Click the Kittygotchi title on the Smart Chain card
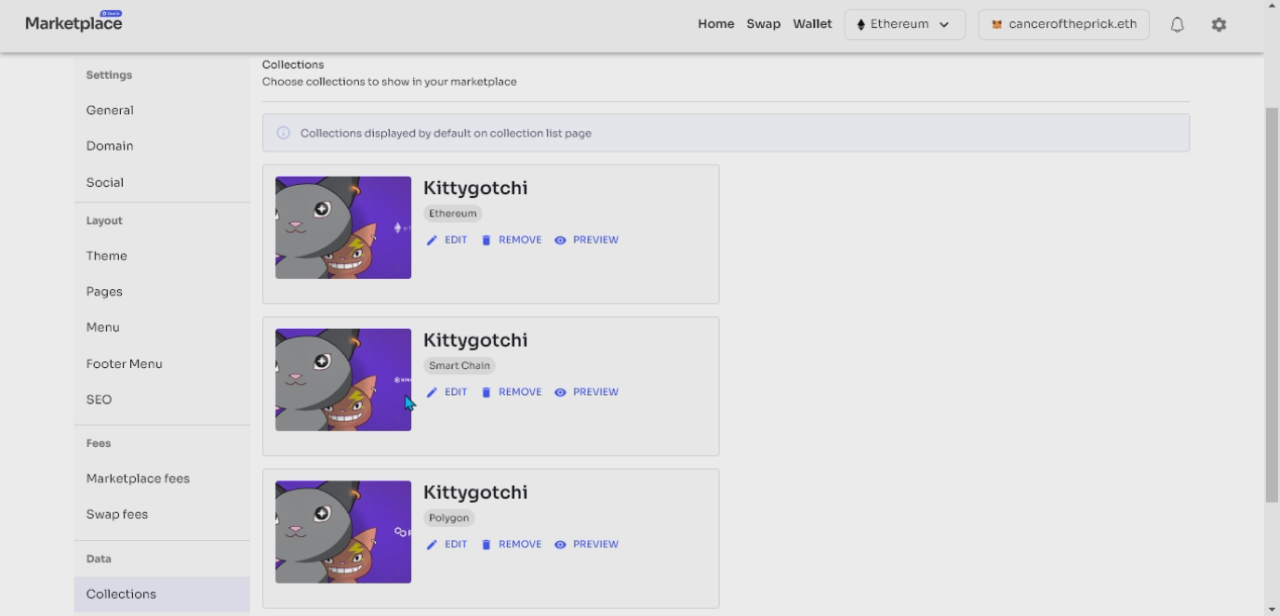This screenshot has height=616, width=1280. coord(475,340)
